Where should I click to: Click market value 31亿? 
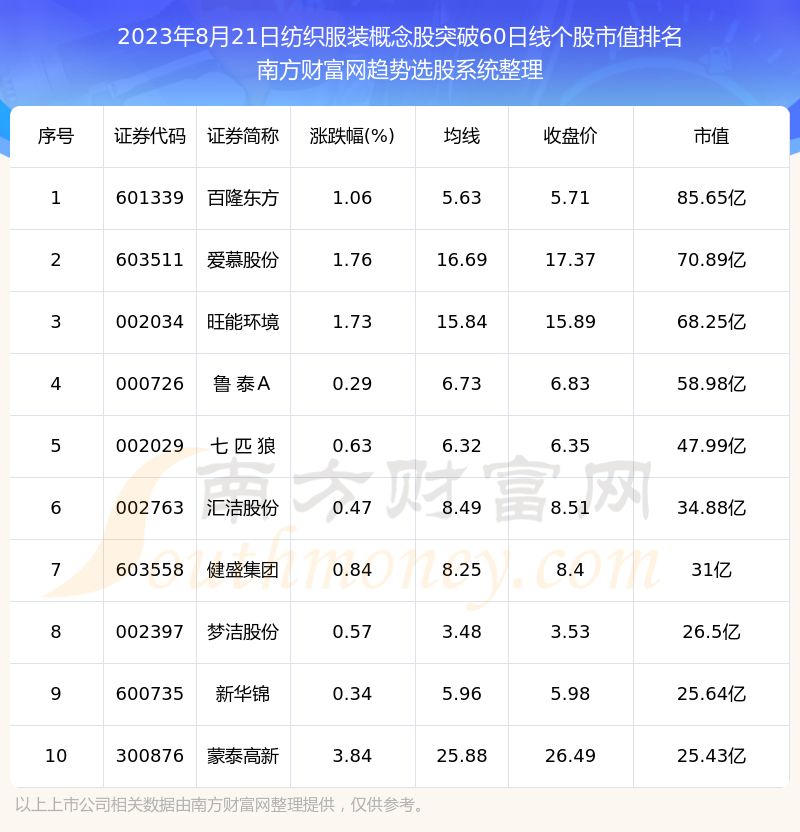pos(711,570)
